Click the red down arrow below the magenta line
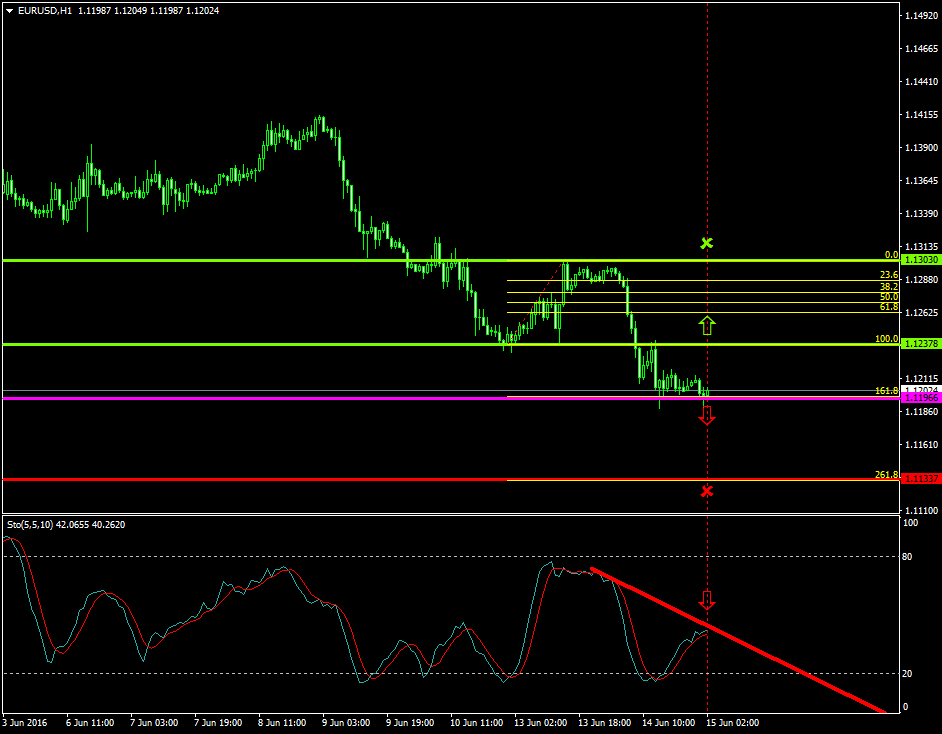 [x=707, y=415]
